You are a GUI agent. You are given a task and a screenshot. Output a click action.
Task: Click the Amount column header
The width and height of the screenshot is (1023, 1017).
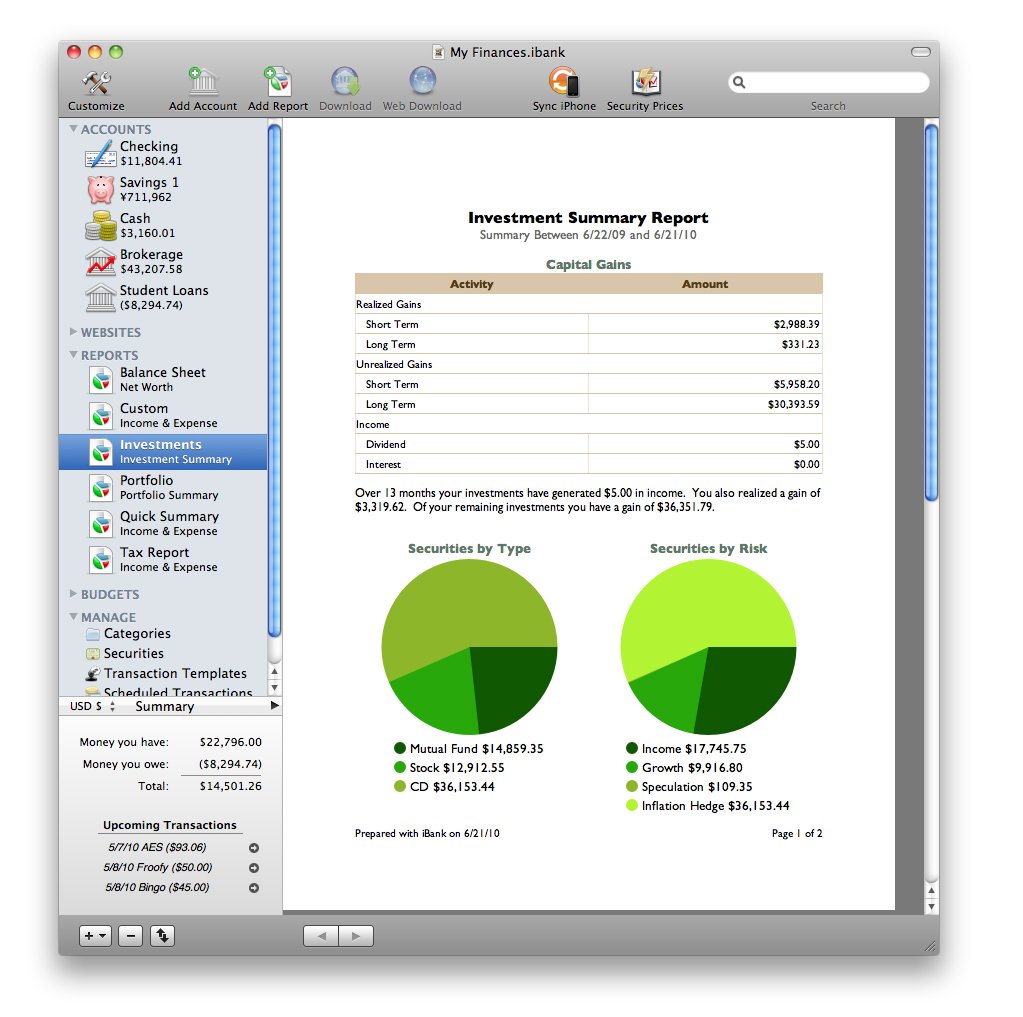click(x=705, y=284)
